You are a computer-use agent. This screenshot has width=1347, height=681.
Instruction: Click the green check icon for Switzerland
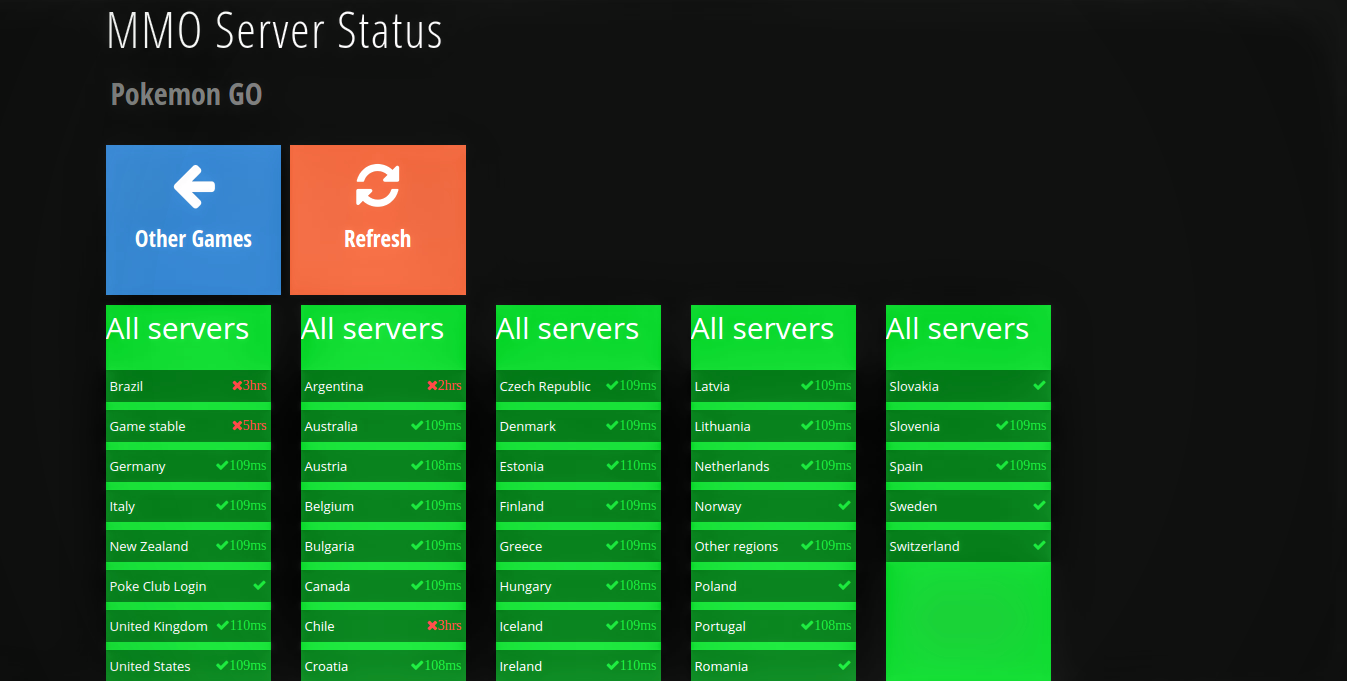pos(1040,545)
